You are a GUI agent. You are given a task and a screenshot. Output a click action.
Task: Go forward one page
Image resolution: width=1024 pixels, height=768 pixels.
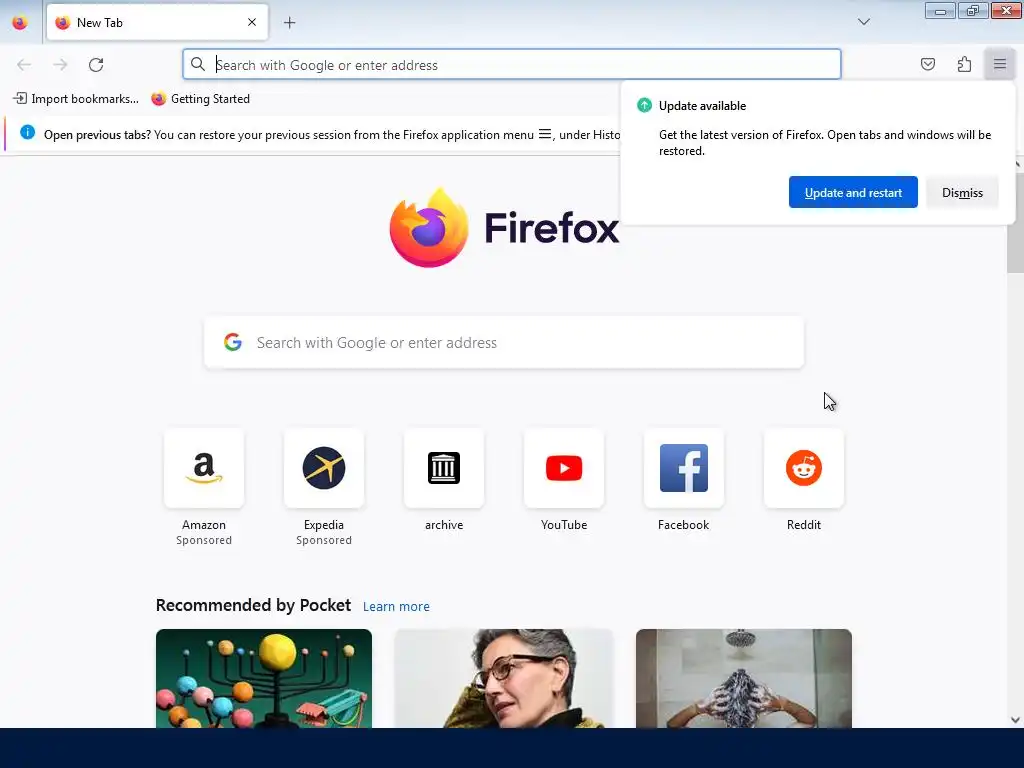pyautogui.click(x=60, y=65)
